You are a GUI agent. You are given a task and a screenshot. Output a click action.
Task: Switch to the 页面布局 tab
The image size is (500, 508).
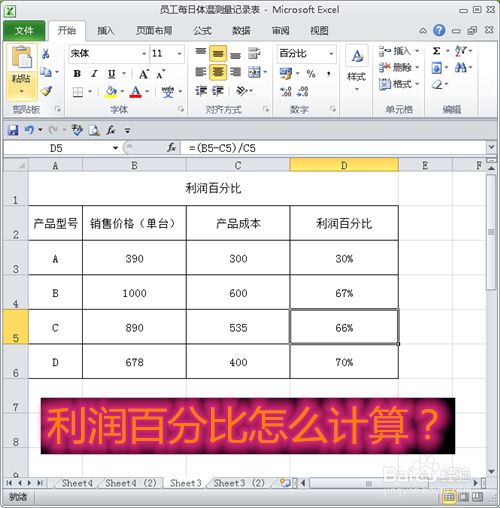[x=154, y=31]
